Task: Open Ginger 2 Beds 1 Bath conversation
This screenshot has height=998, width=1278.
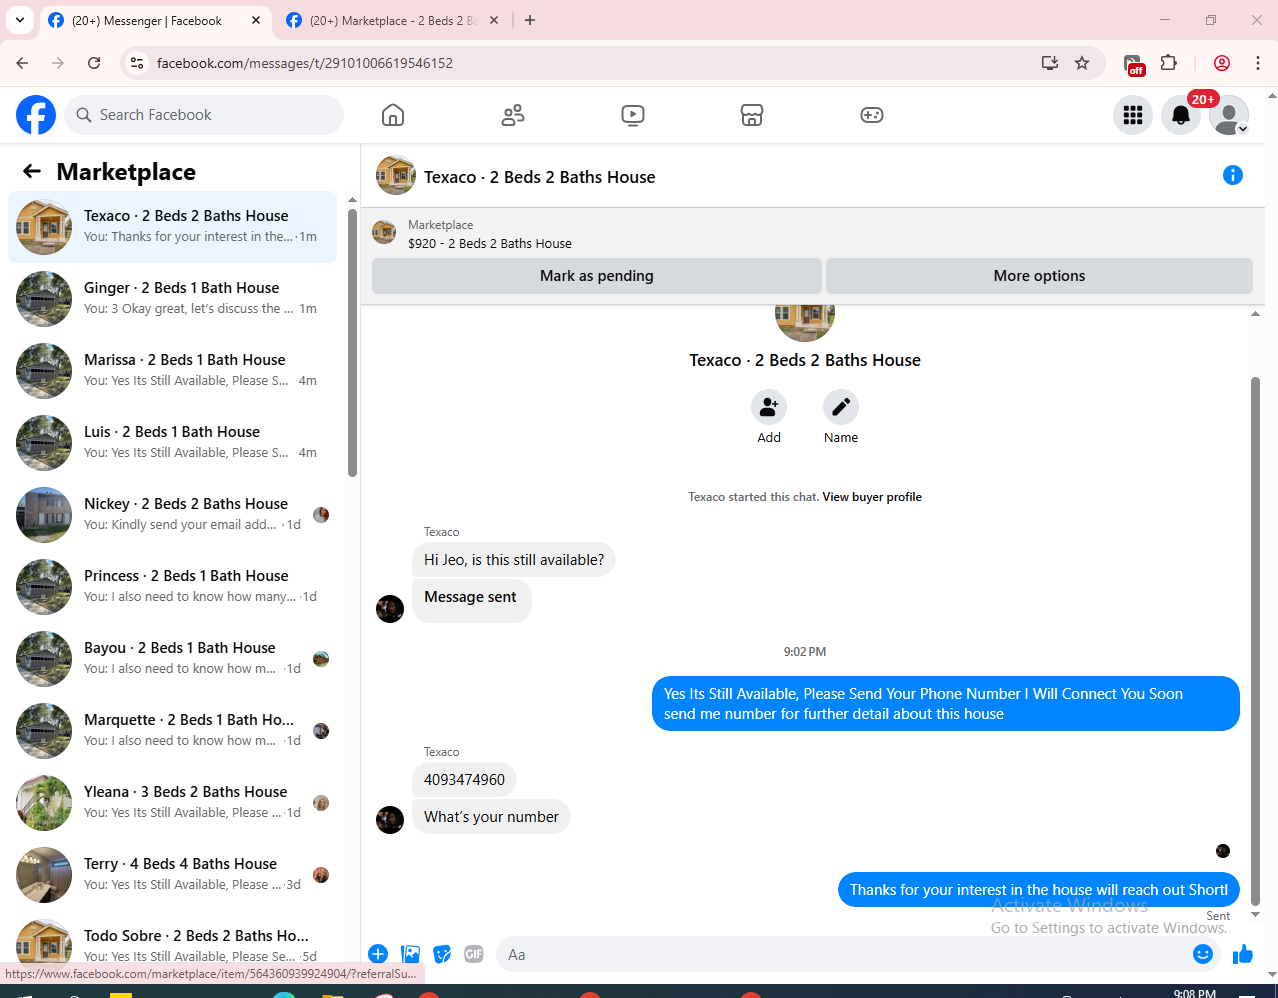Action: [x=172, y=299]
